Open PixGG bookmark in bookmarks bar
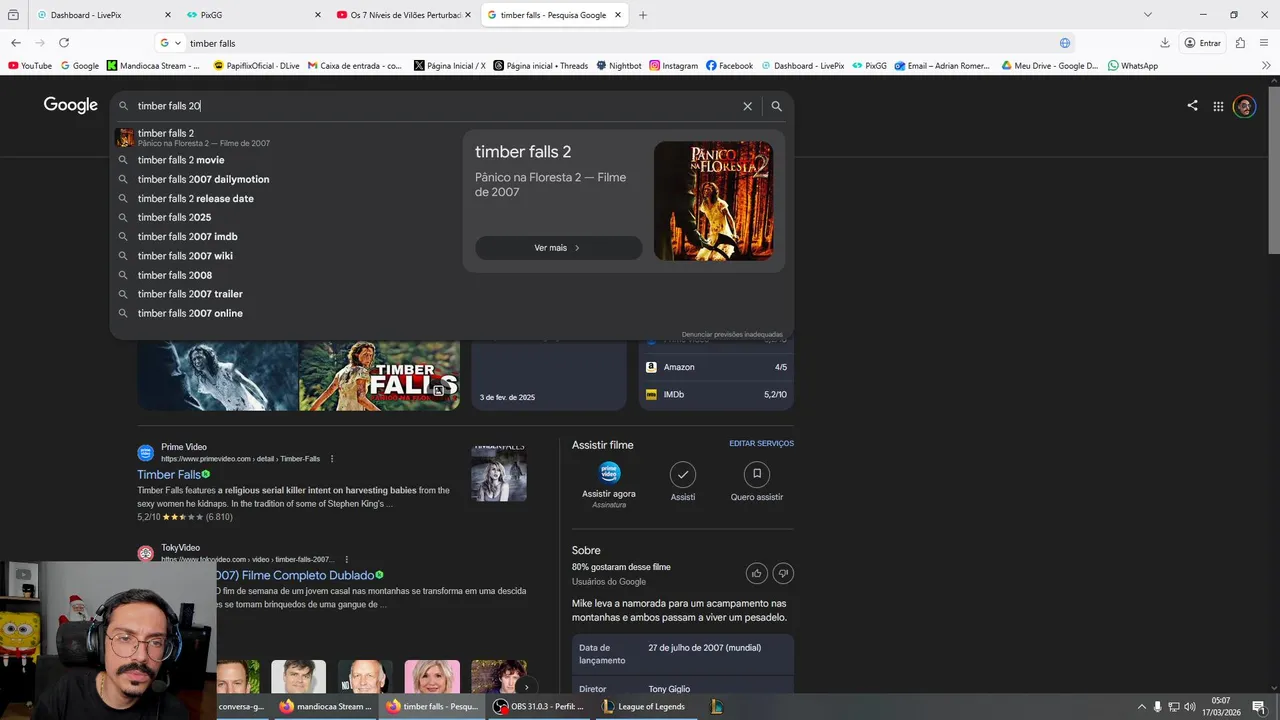Viewport: 1280px width, 720px height. [x=869, y=66]
